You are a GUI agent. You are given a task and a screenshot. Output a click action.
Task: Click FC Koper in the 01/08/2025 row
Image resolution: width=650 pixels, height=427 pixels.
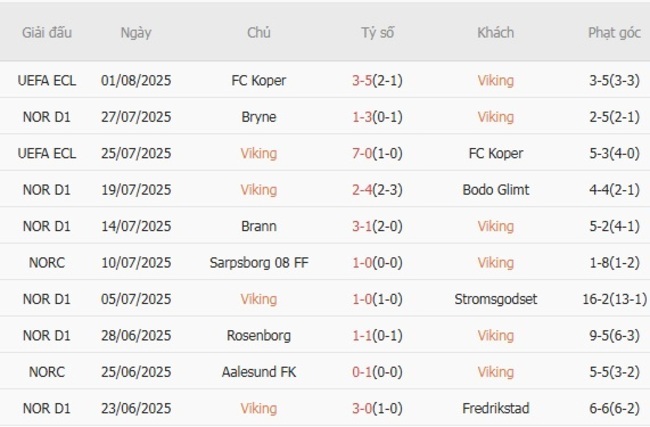[259, 81]
